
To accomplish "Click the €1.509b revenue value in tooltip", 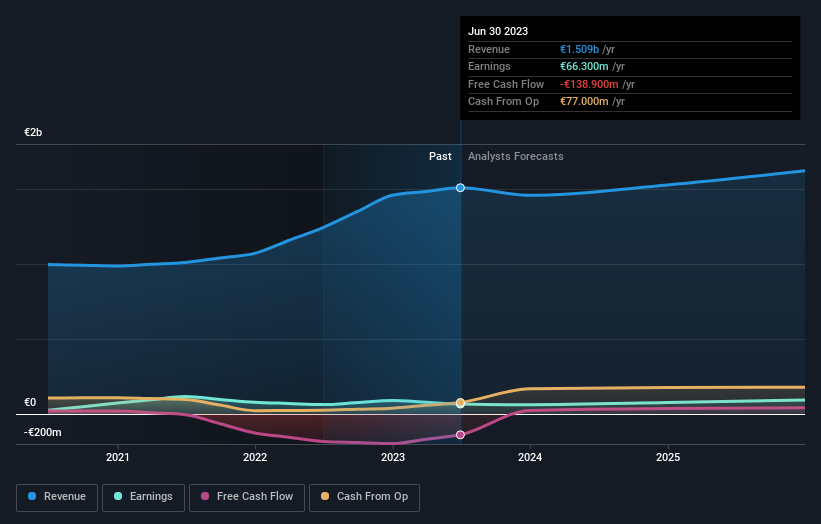I will click(579, 49).
